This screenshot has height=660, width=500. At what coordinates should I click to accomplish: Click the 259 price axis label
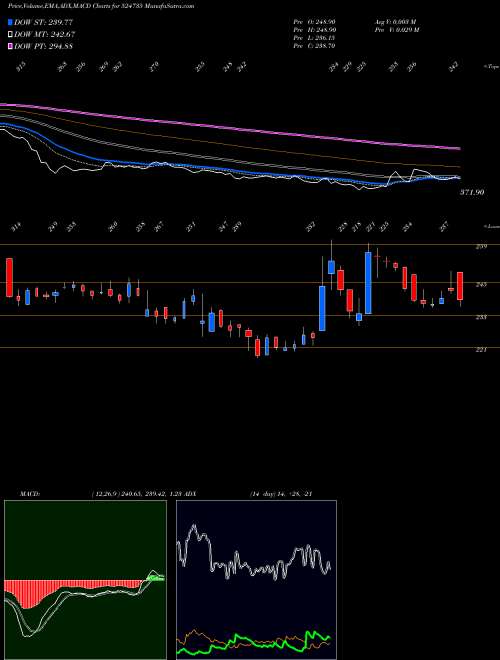pyautogui.click(x=481, y=246)
